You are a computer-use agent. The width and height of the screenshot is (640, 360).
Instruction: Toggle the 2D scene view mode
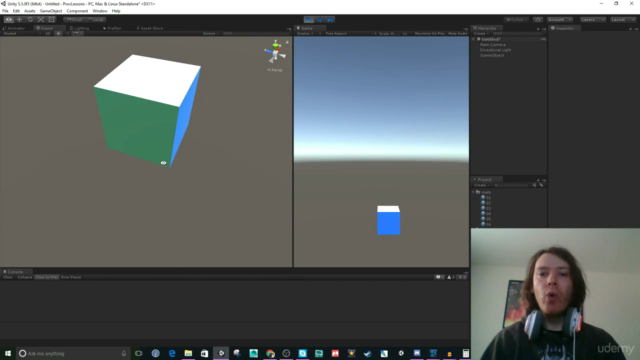coord(48,33)
